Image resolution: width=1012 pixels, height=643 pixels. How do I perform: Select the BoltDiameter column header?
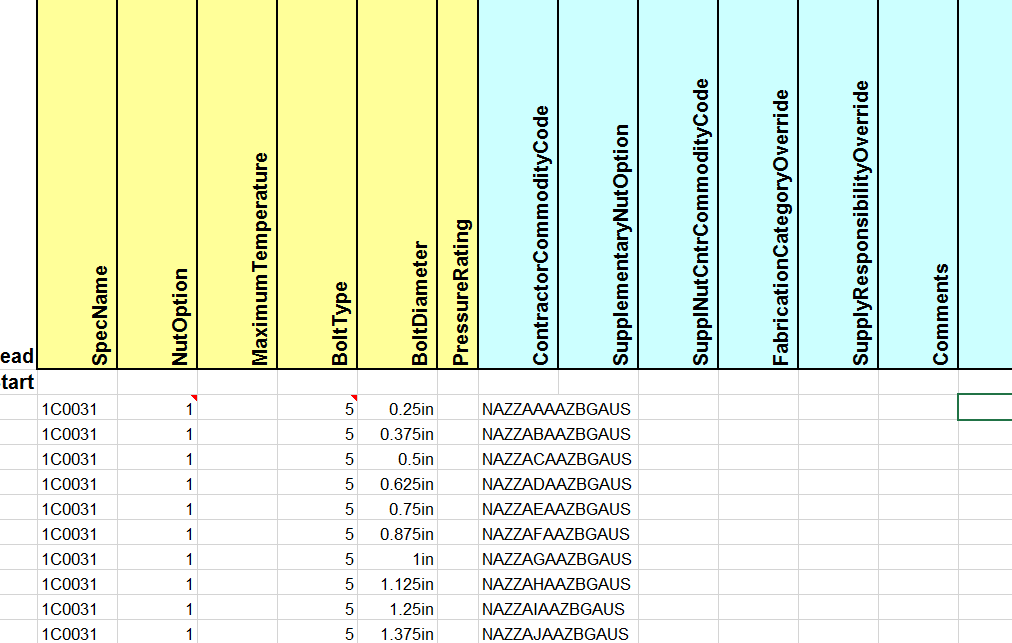397,184
